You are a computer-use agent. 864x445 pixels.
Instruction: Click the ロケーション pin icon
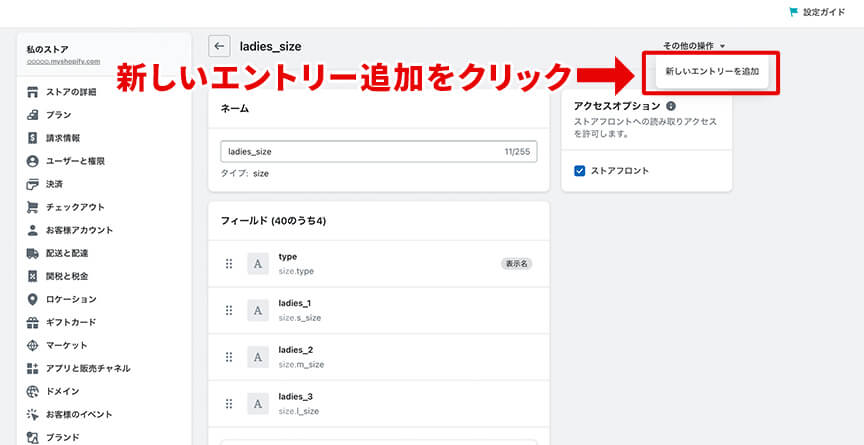click(33, 300)
